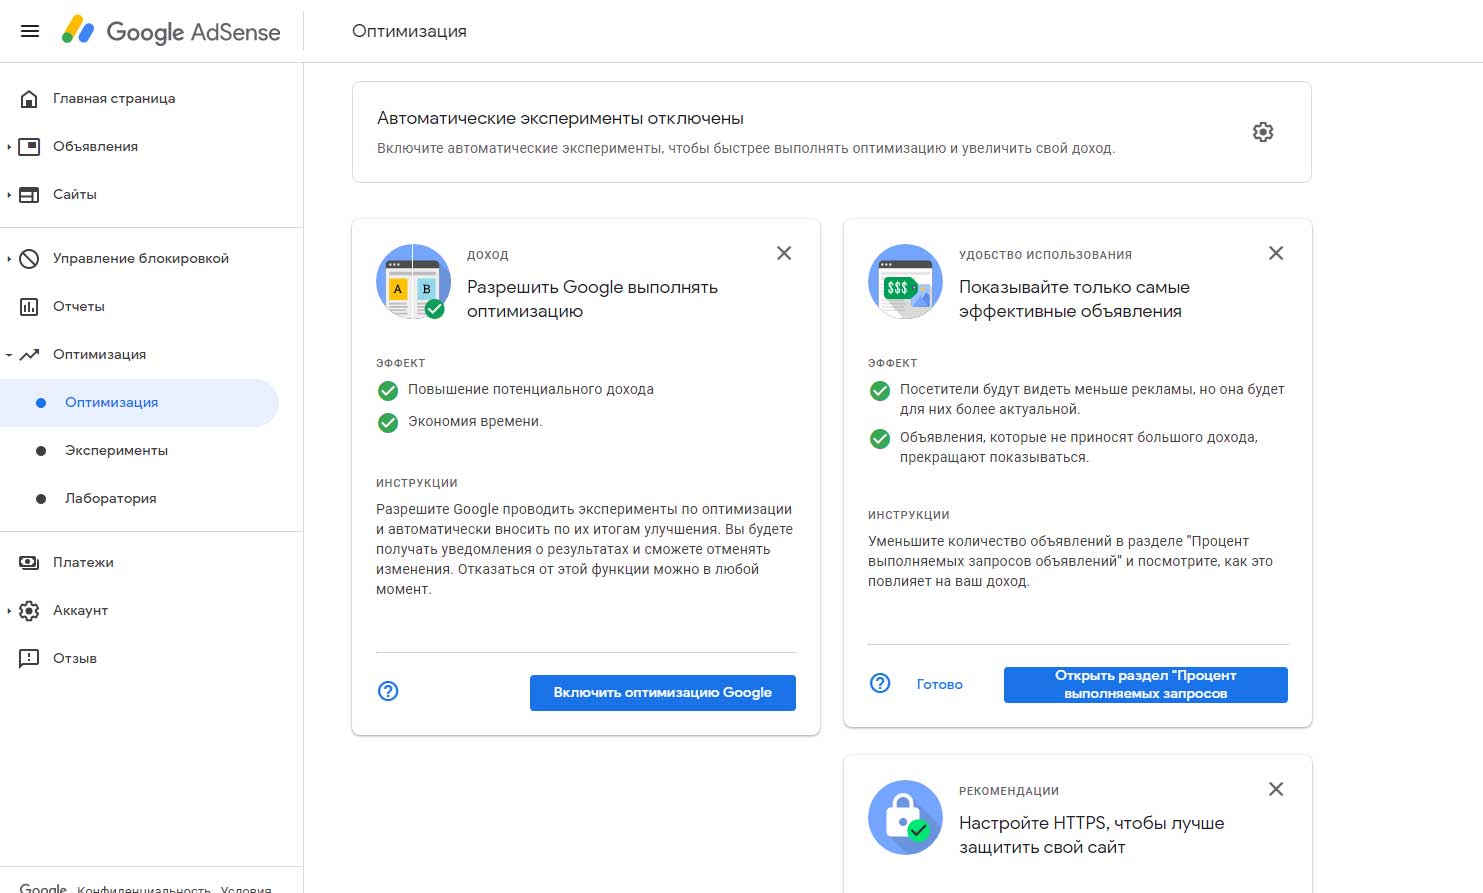
Task: Collapse the Оптимизация section arrow
Action: [9, 355]
